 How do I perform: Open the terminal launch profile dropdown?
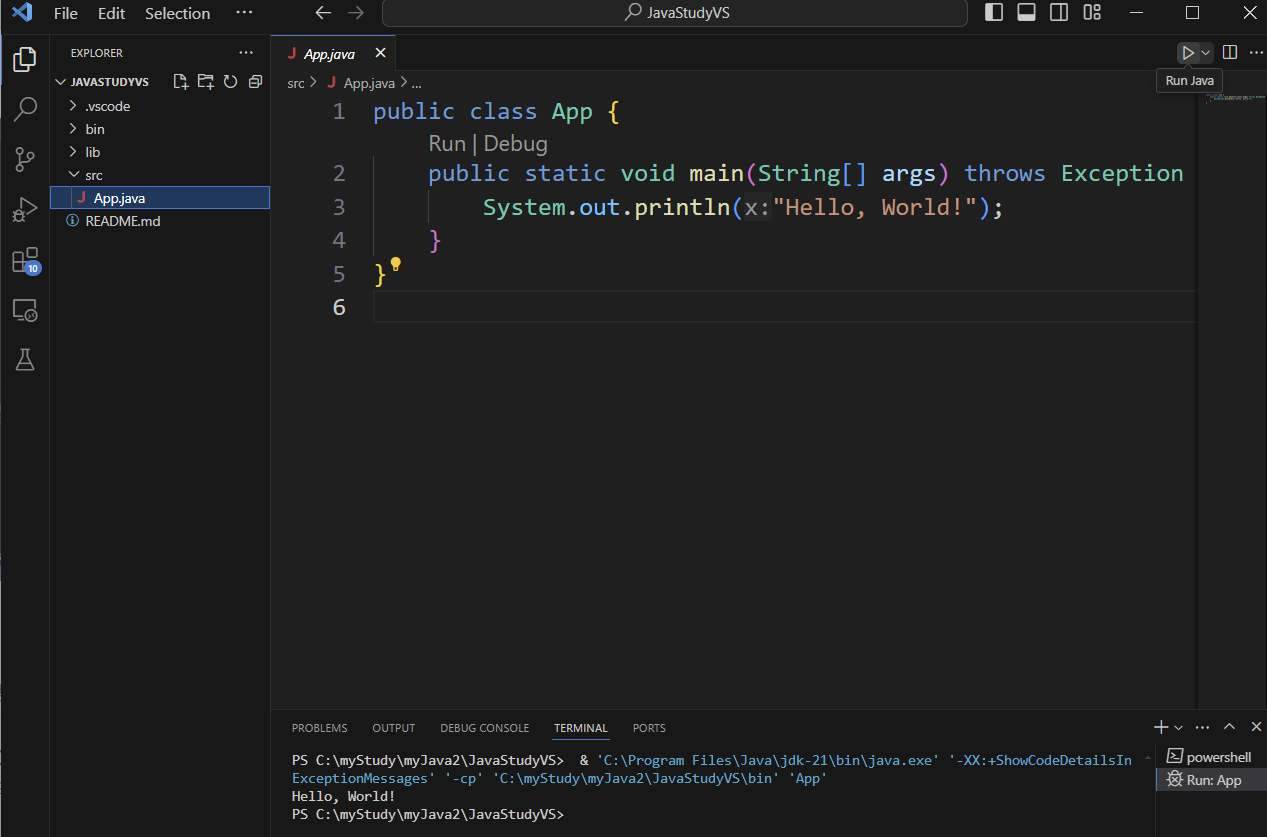[1178, 727]
